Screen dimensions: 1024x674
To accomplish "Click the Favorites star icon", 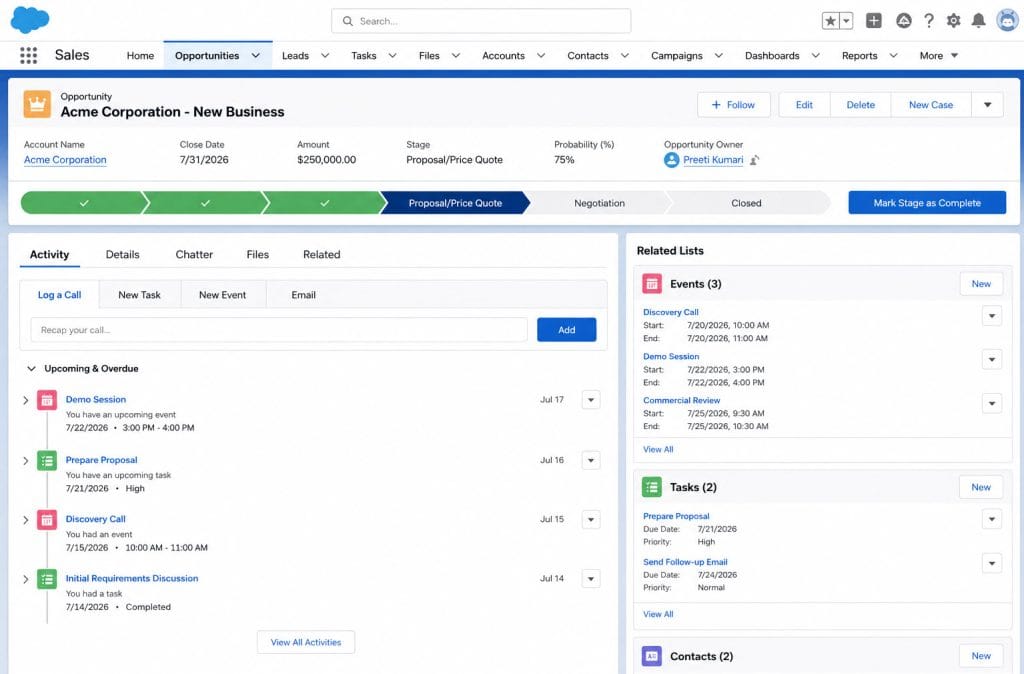I will (x=830, y=21).
